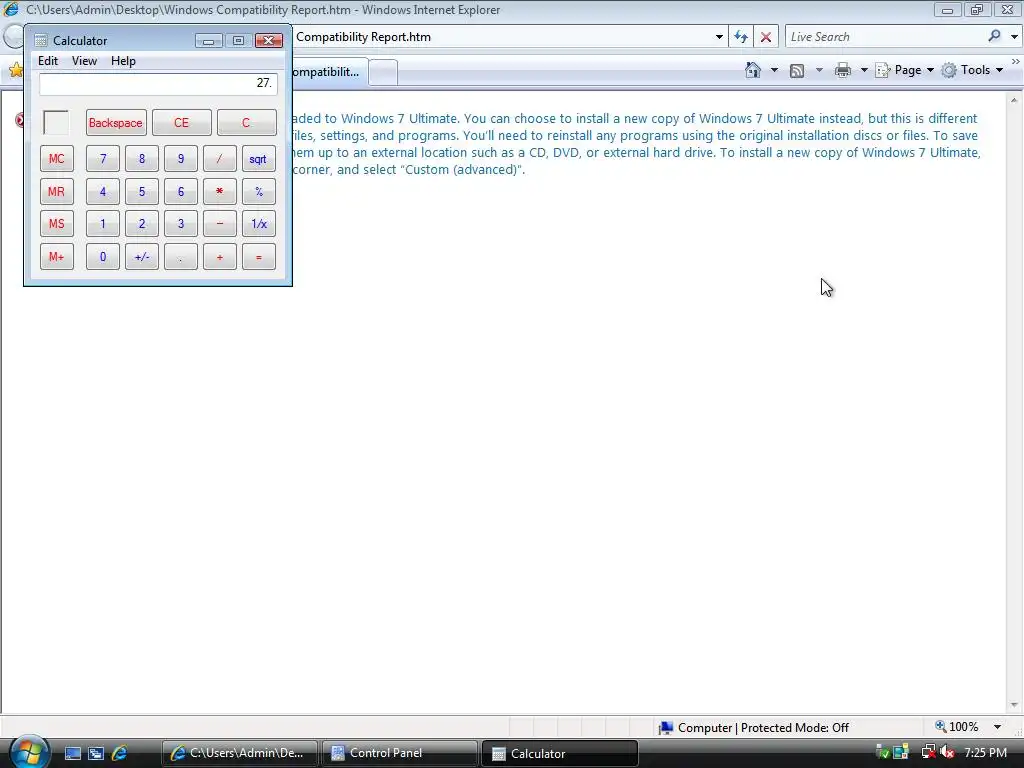Screen dimensions: 1024x768
Task: Click the minus (-) key
Action: pyautogui.click(x=219, y=224)
